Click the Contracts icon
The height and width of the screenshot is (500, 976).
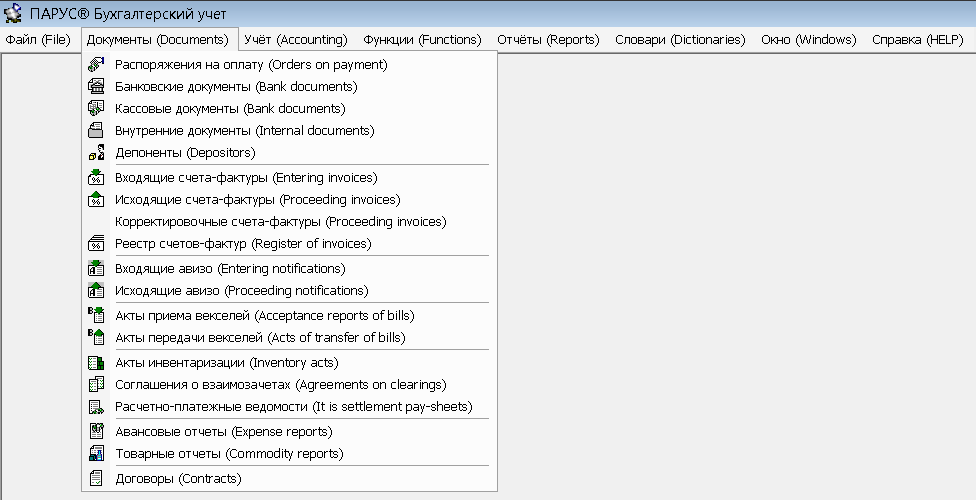click(x=97, y=479)
